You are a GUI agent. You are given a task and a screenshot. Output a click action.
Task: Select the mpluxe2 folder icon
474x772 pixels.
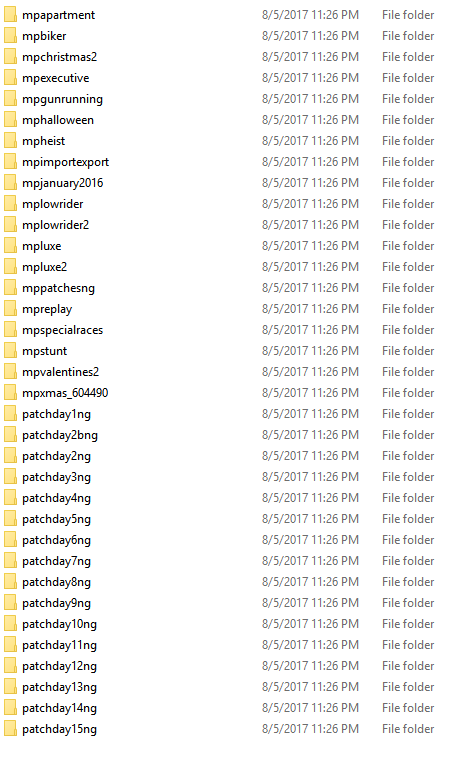(x=10, y=267)
